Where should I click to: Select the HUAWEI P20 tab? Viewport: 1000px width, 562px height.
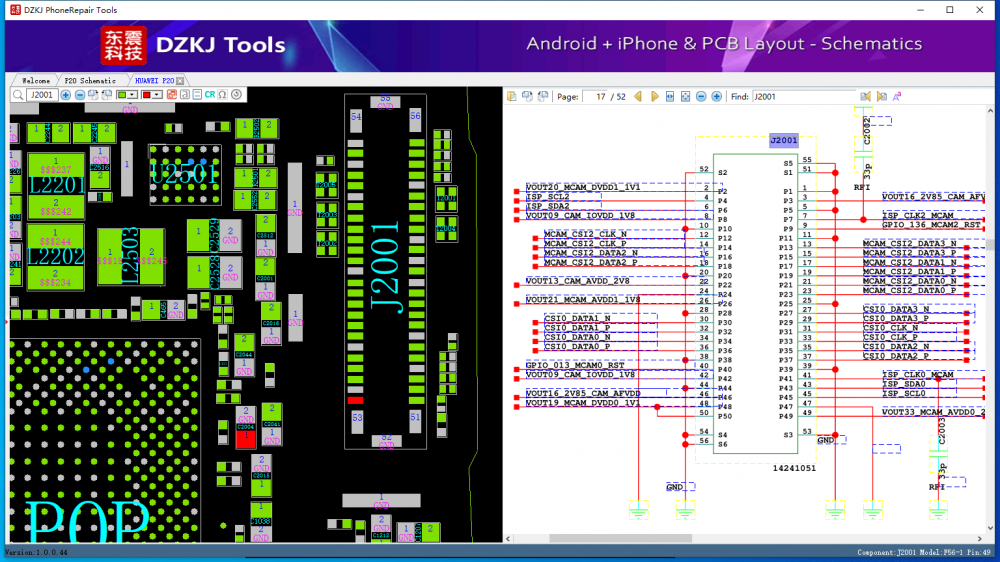click(154, 81)
